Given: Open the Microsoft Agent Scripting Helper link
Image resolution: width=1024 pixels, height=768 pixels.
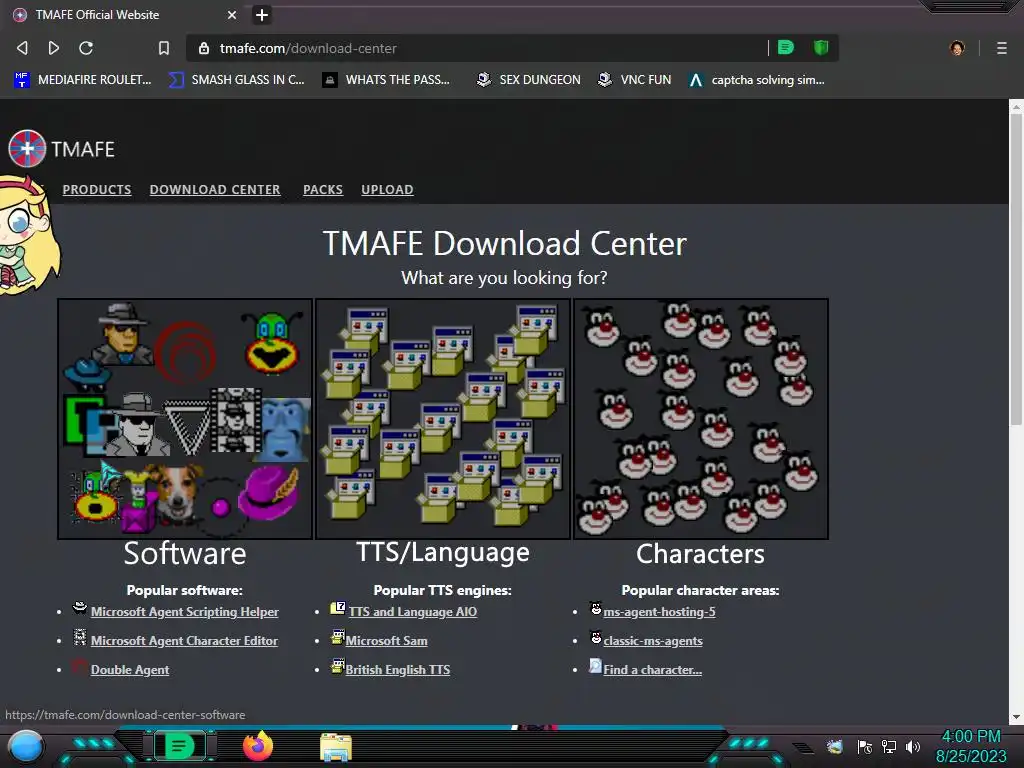Looking at the screenshot, I should pos(184,612).
